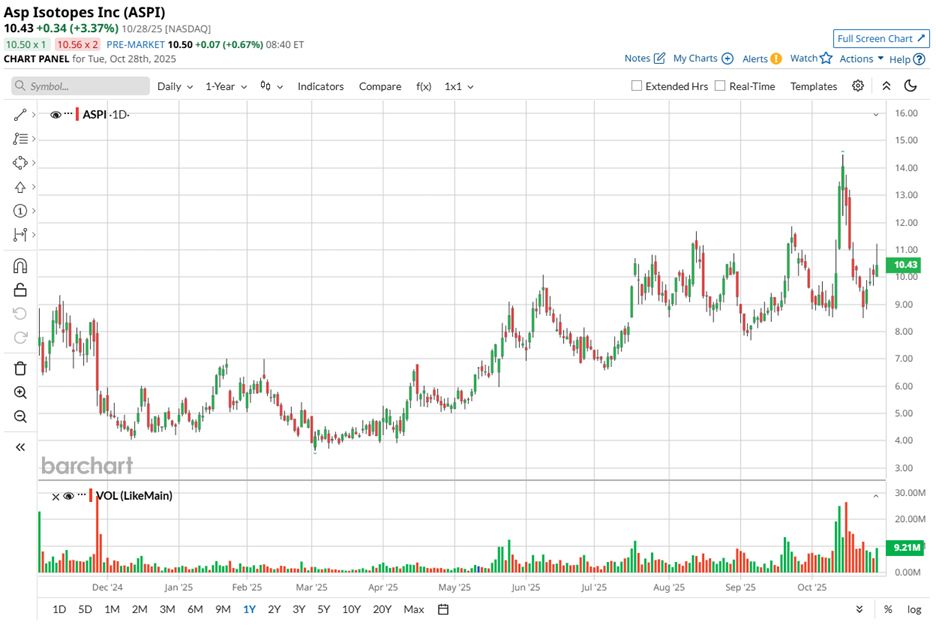Open chart settings gear icon
Viewport: 936px width, 631px height.
(x=858, y=86)
